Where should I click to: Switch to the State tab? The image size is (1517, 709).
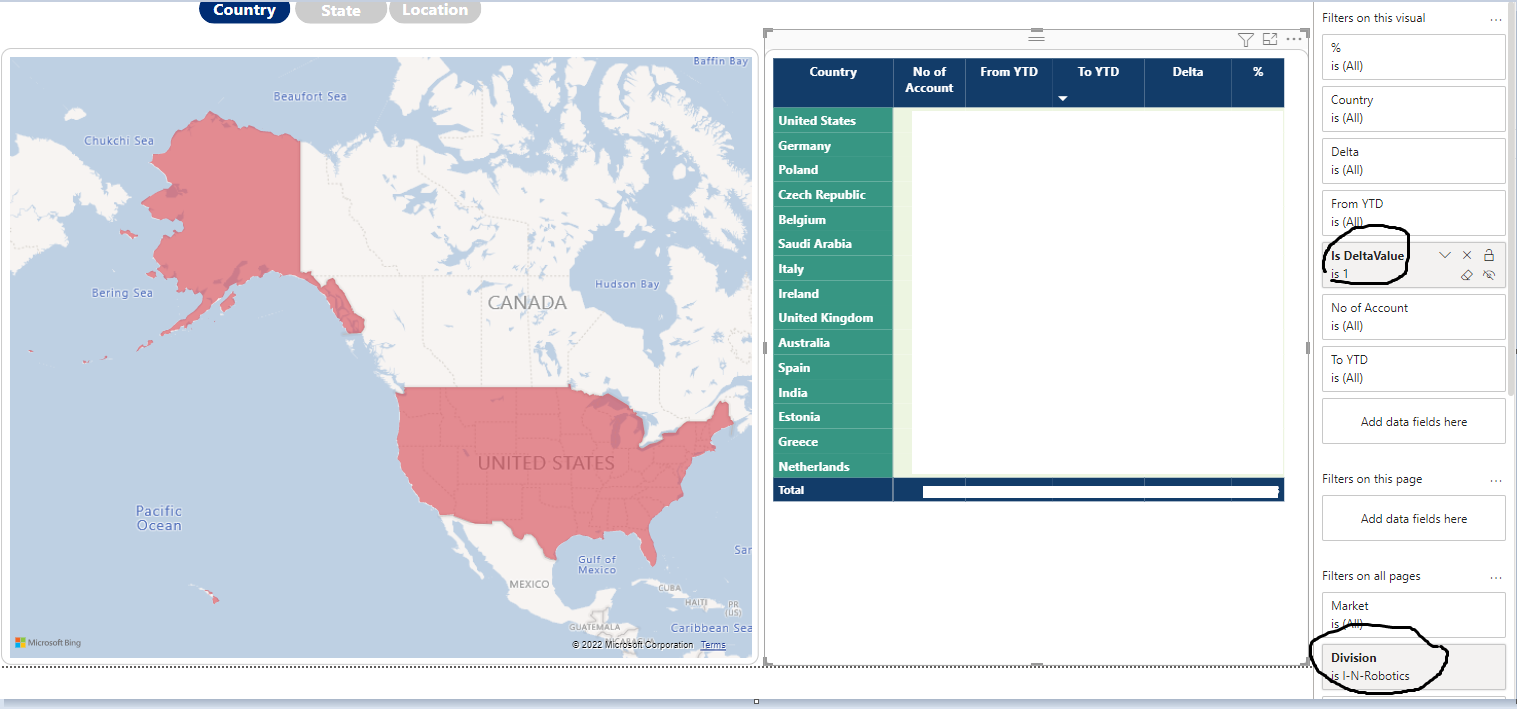(341, 11)
